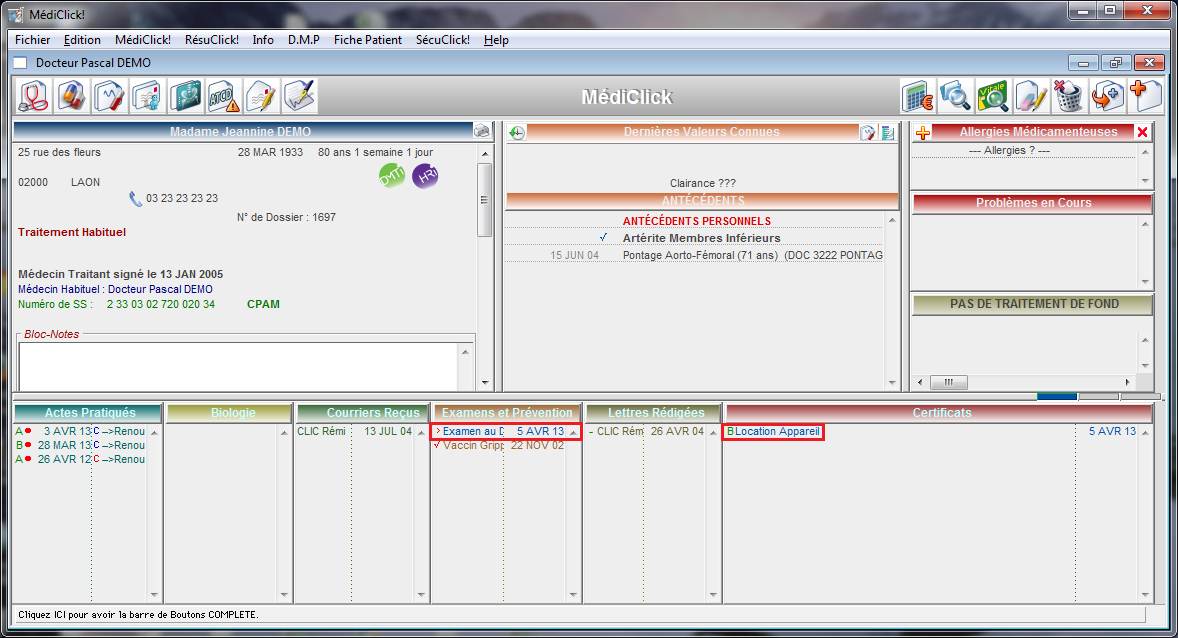Click the Clairance ??? value
This screenshot has width=1178, height=638.
pos(702,183)
